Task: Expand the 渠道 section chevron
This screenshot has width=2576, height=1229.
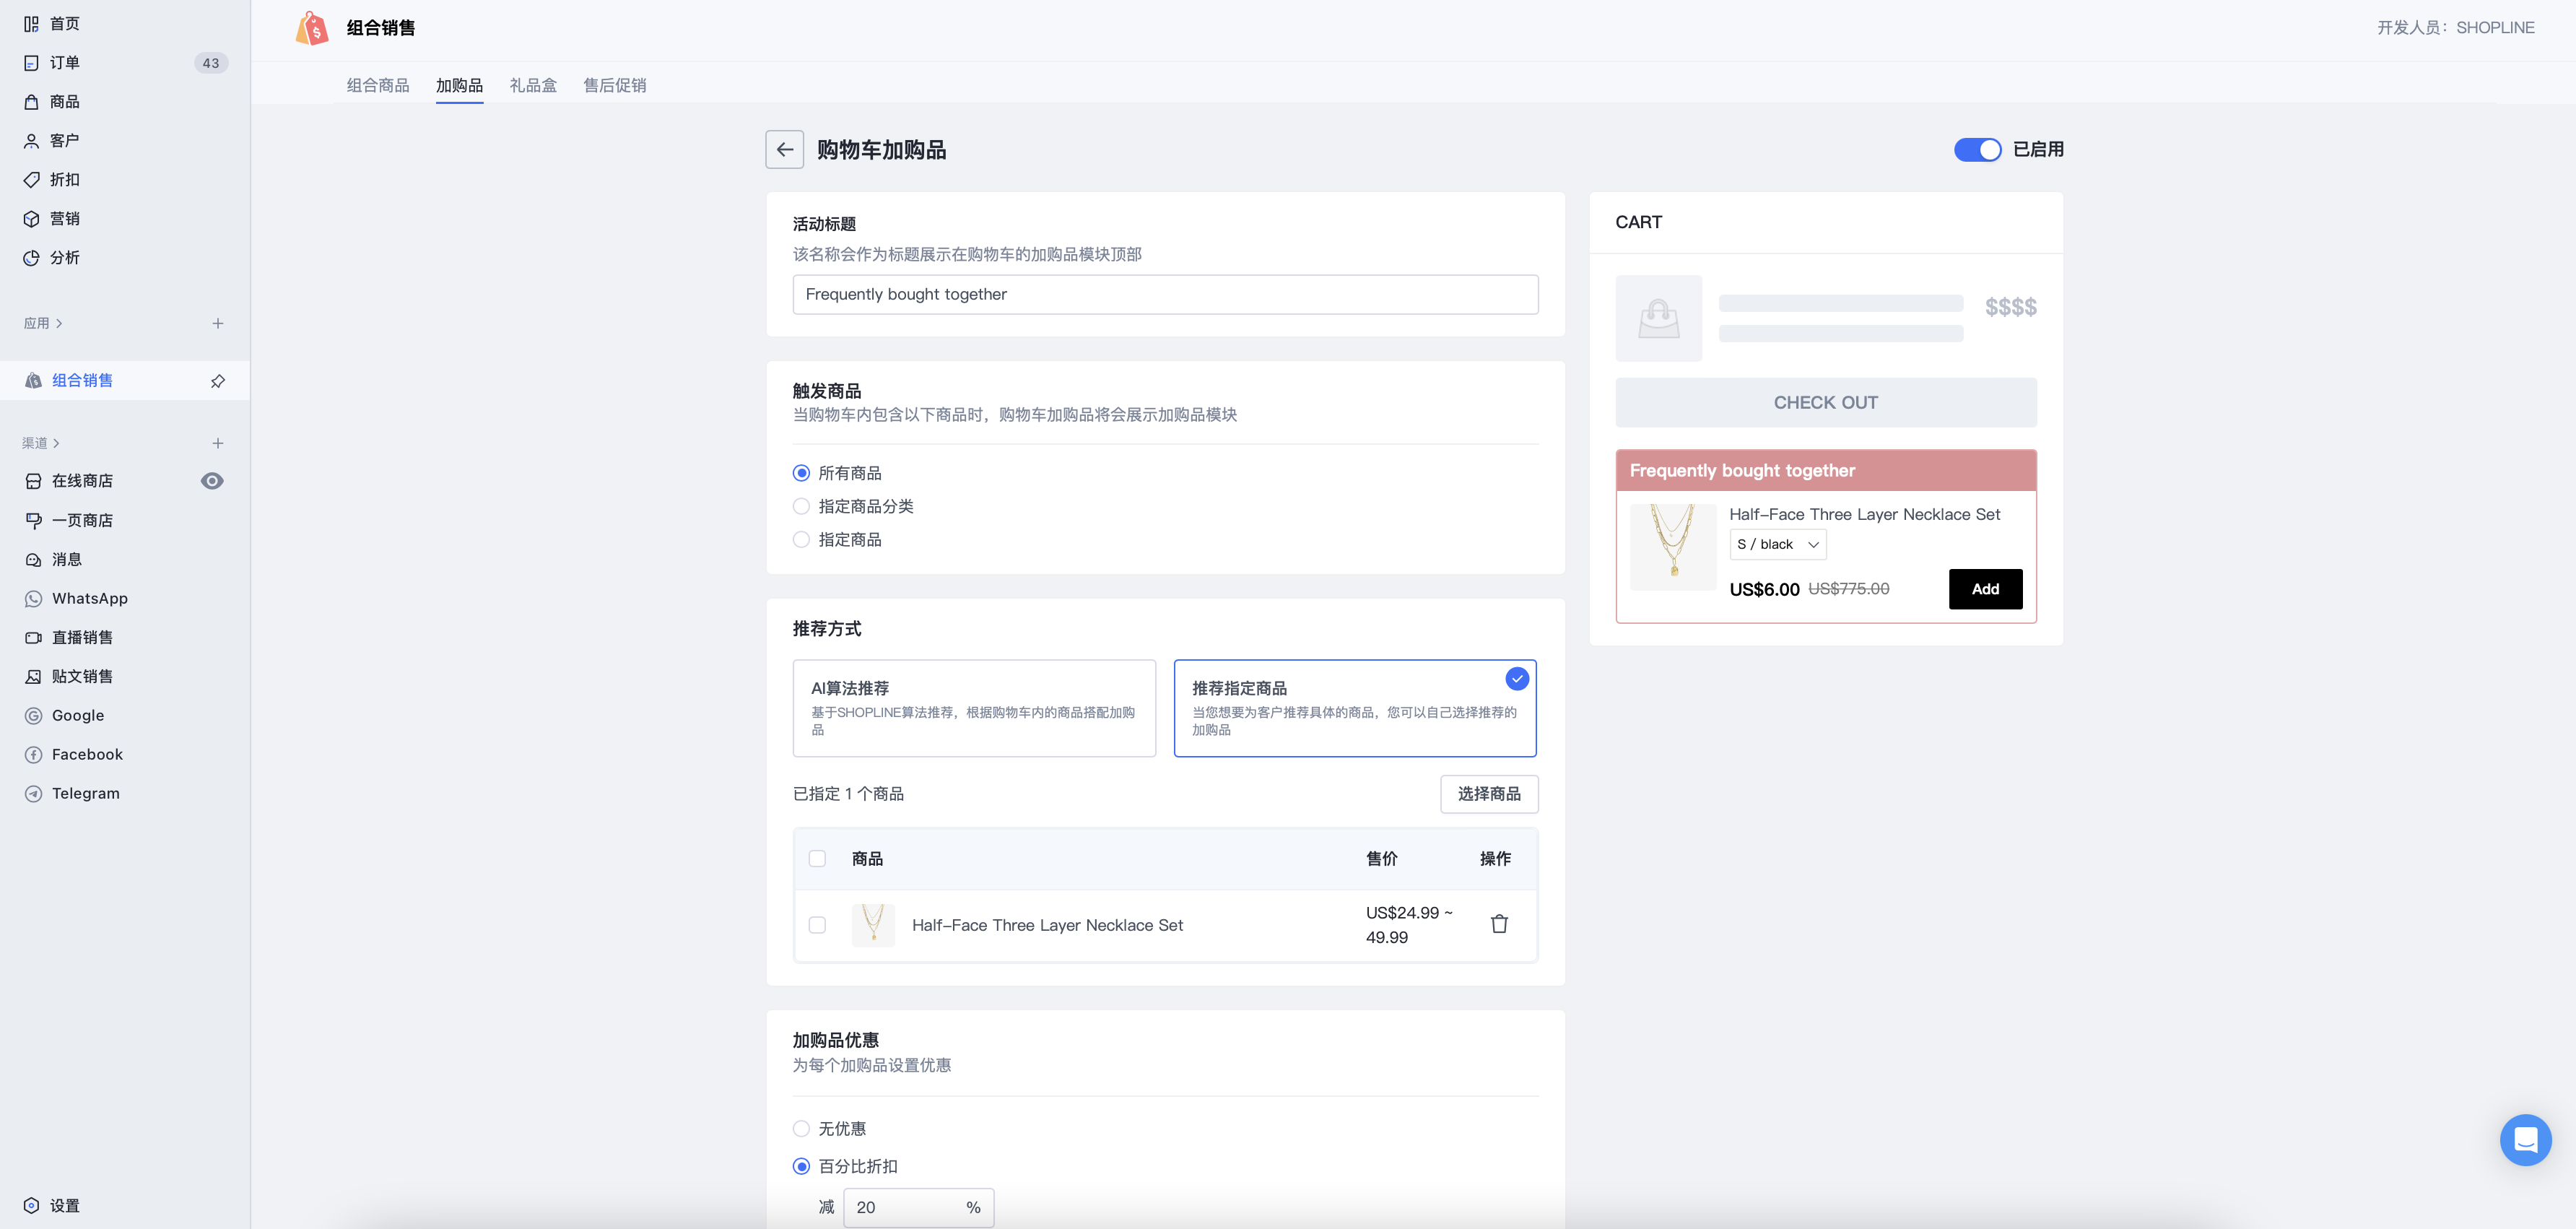Action: [56, 443]
